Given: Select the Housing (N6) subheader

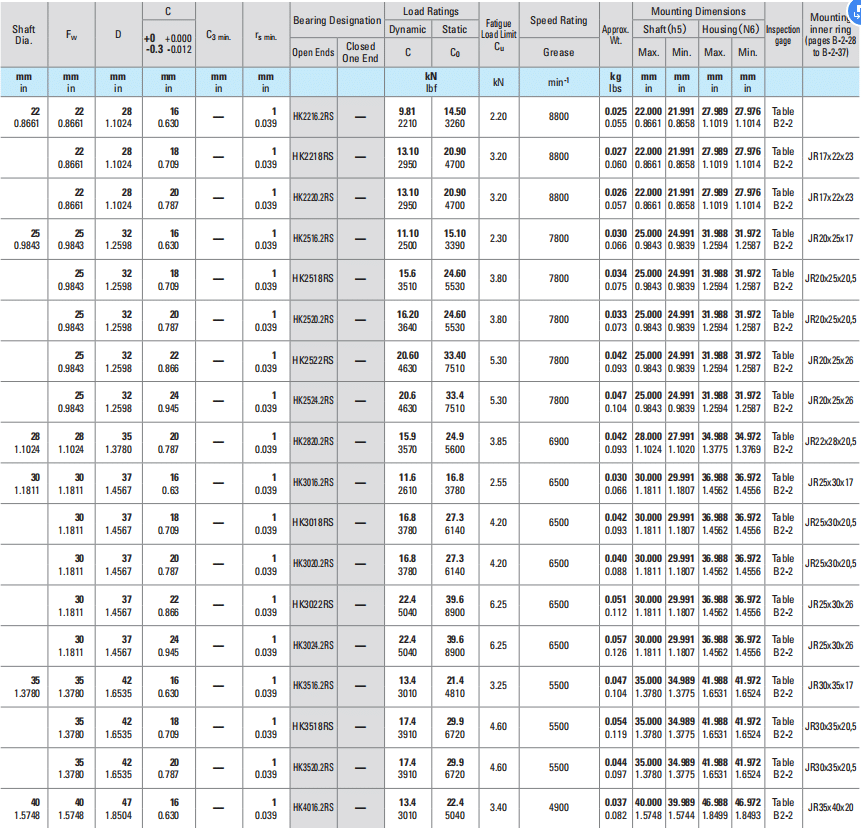Looking at the screenshot, I should 730,30.
